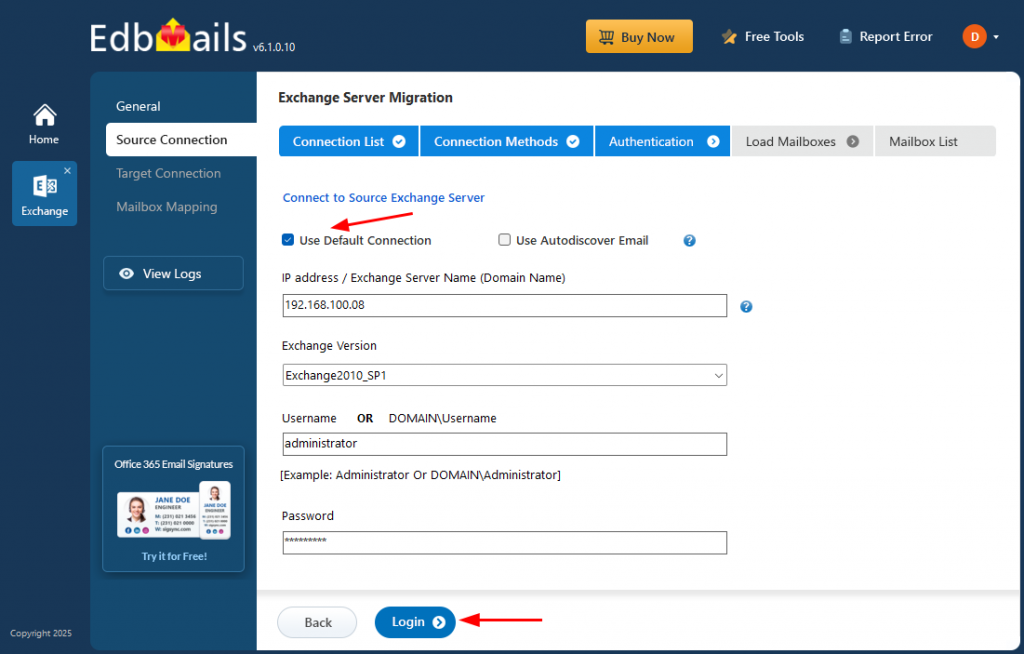Click the shopping cart Buy Now button
The image size is (1024, 654).
coord(639,37)
